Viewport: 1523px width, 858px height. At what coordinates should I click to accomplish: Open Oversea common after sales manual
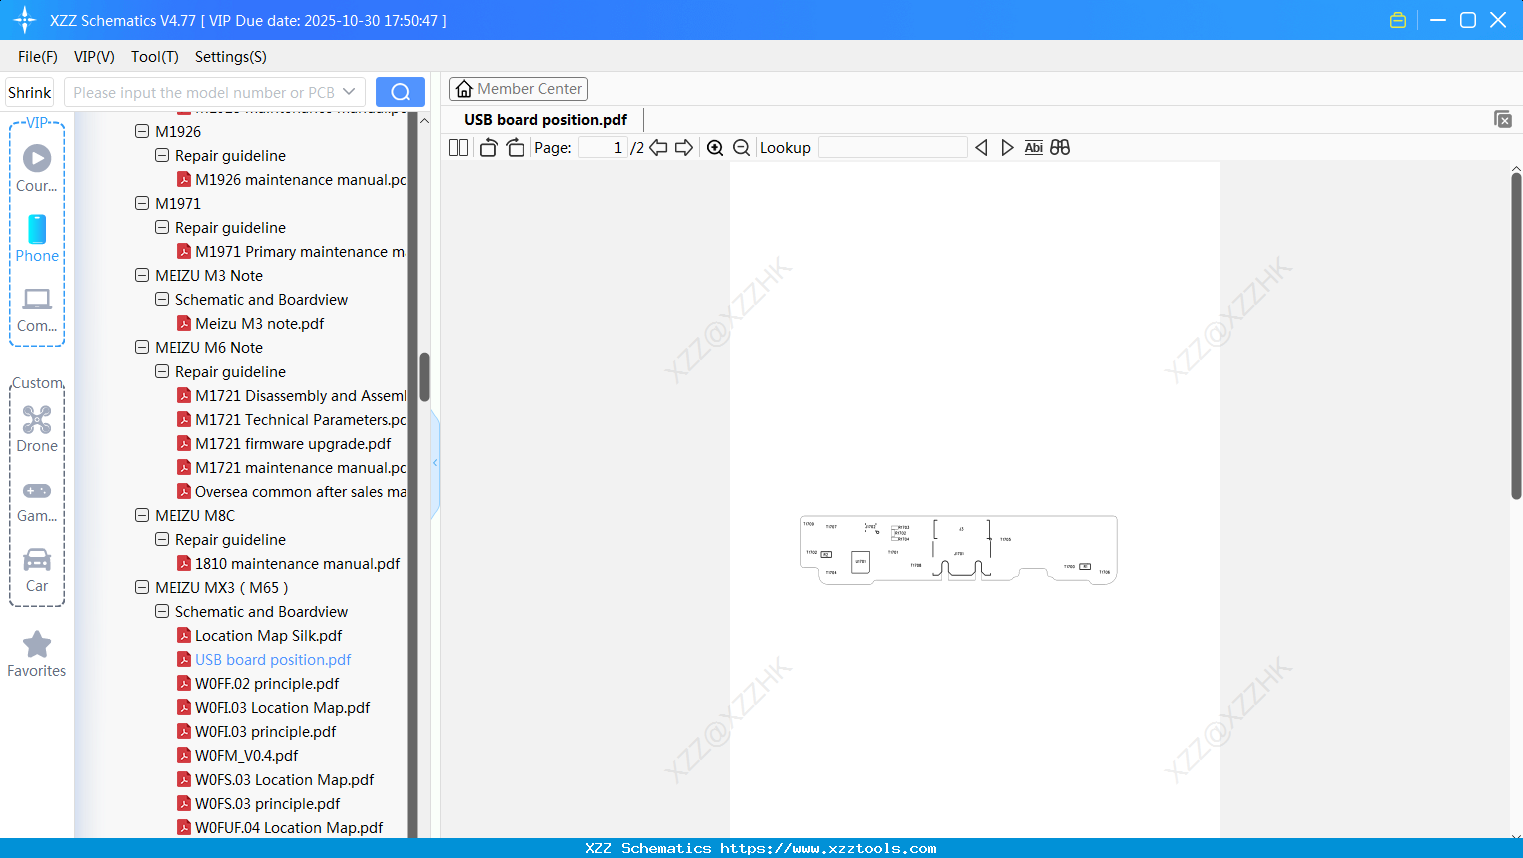292,492
